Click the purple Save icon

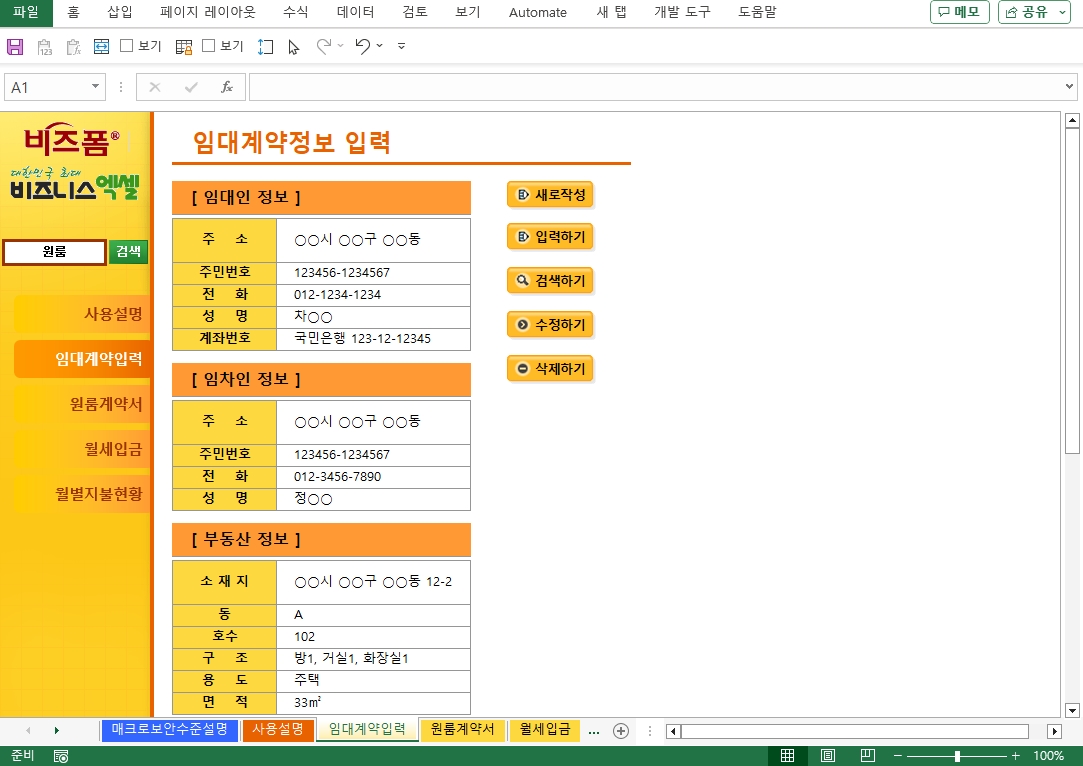pyautogui.click(x=15, y=46)
